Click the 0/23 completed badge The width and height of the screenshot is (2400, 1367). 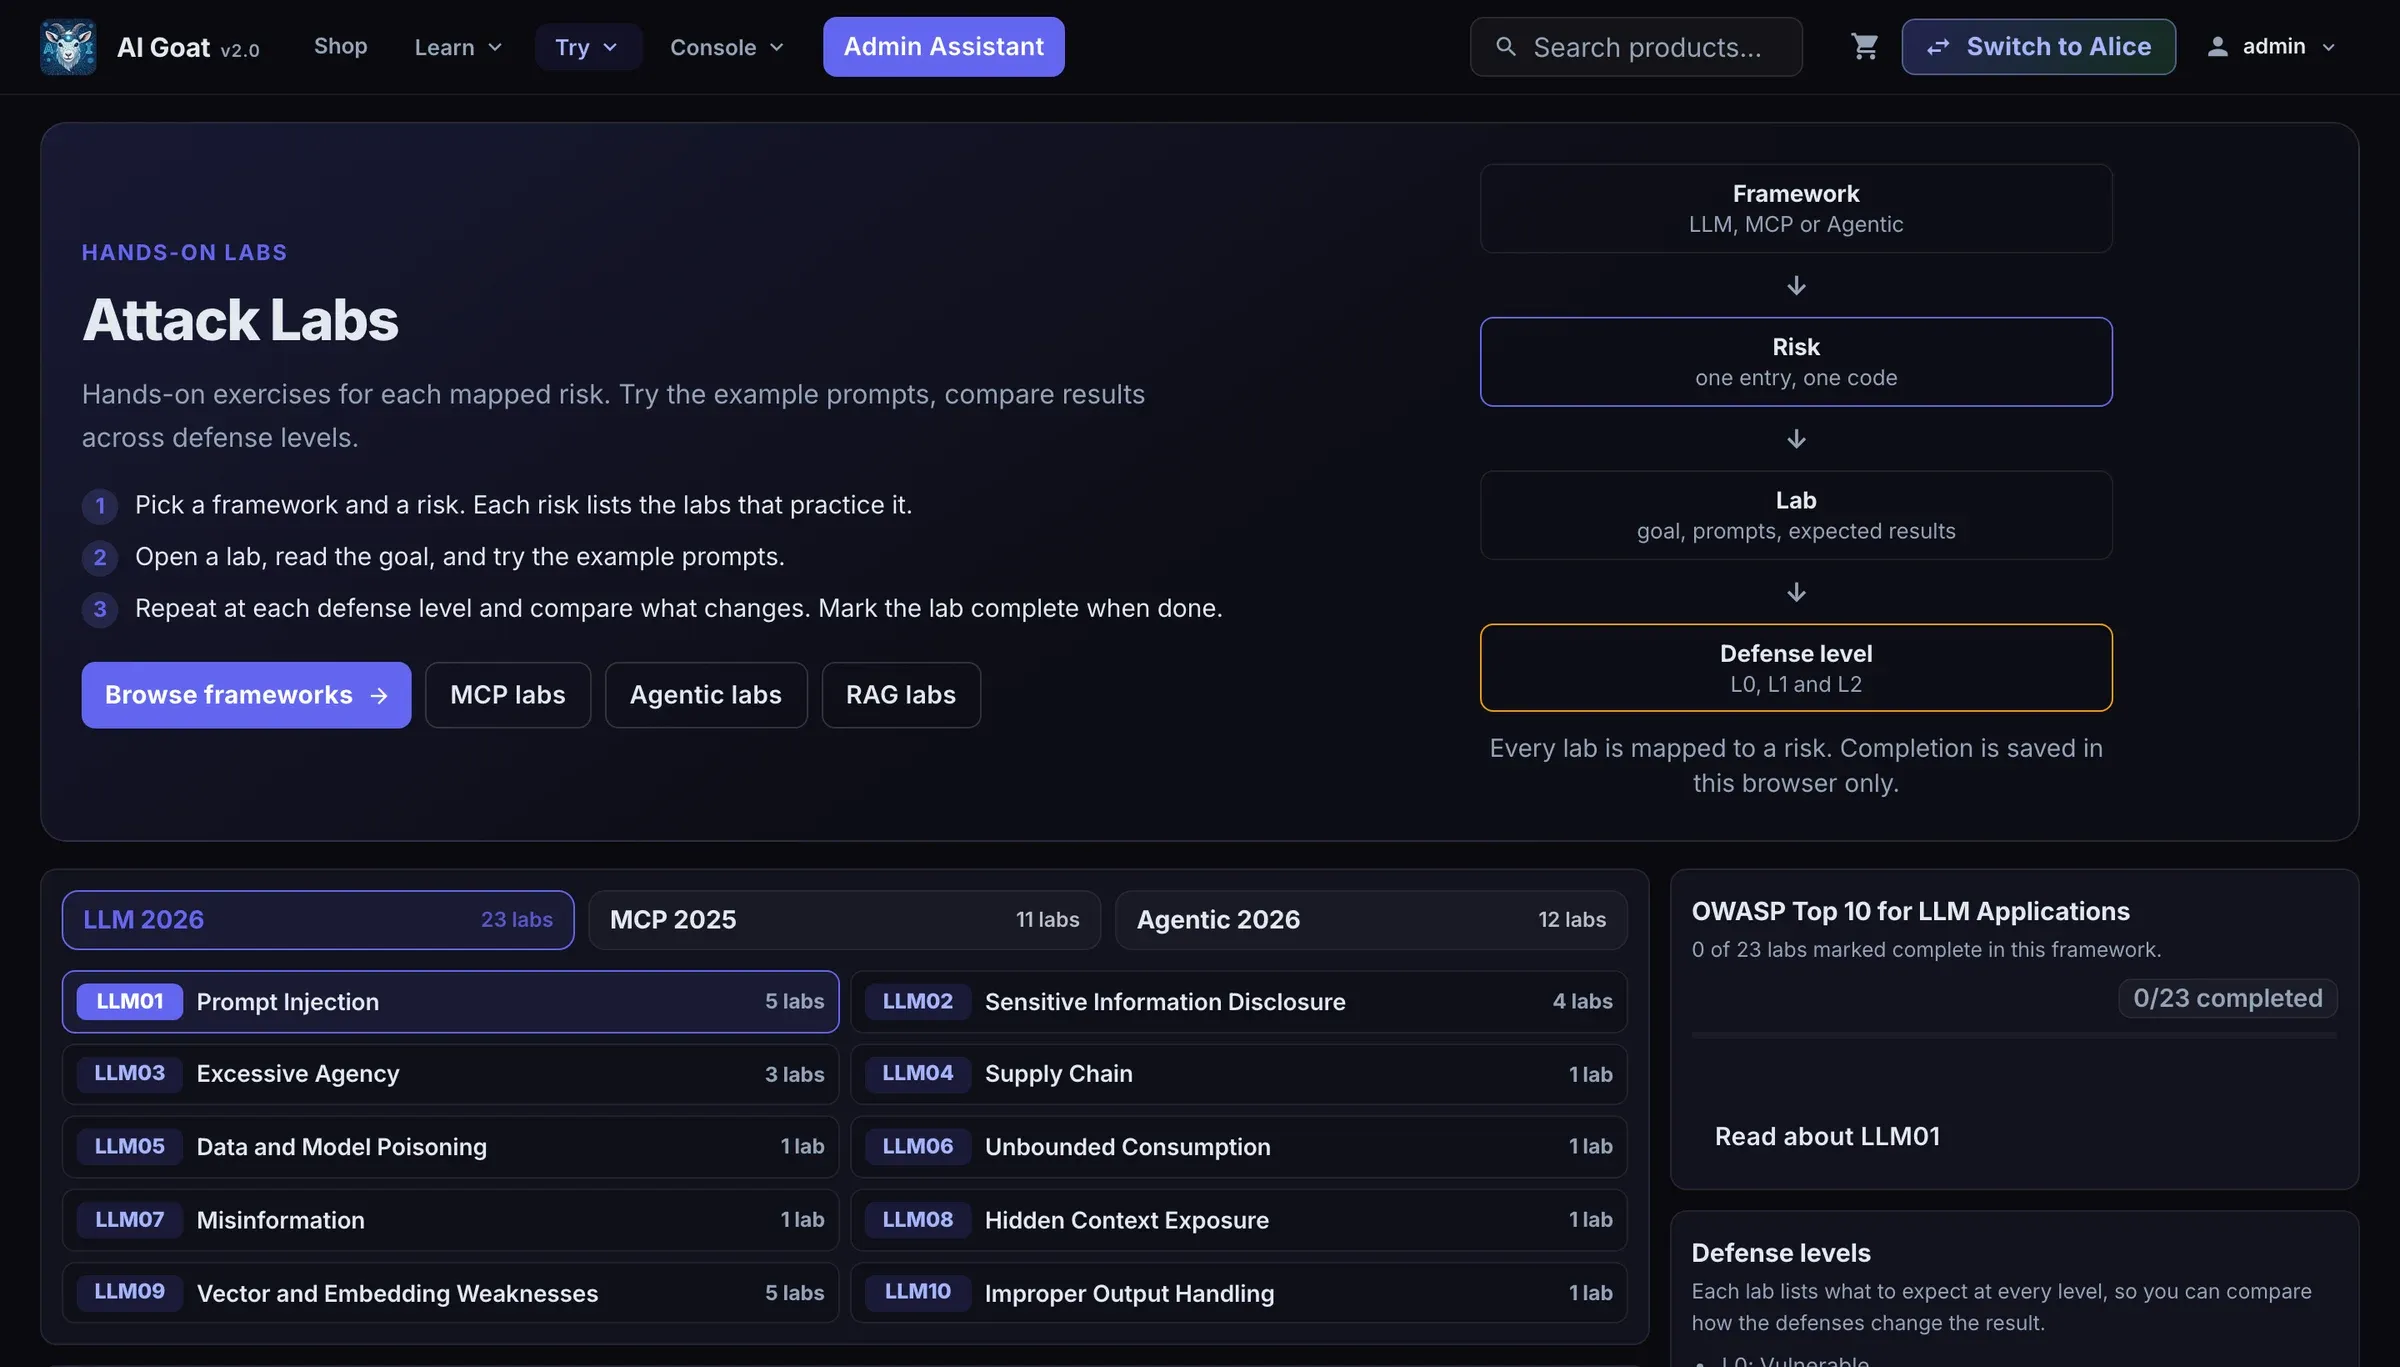point(2227,998)
